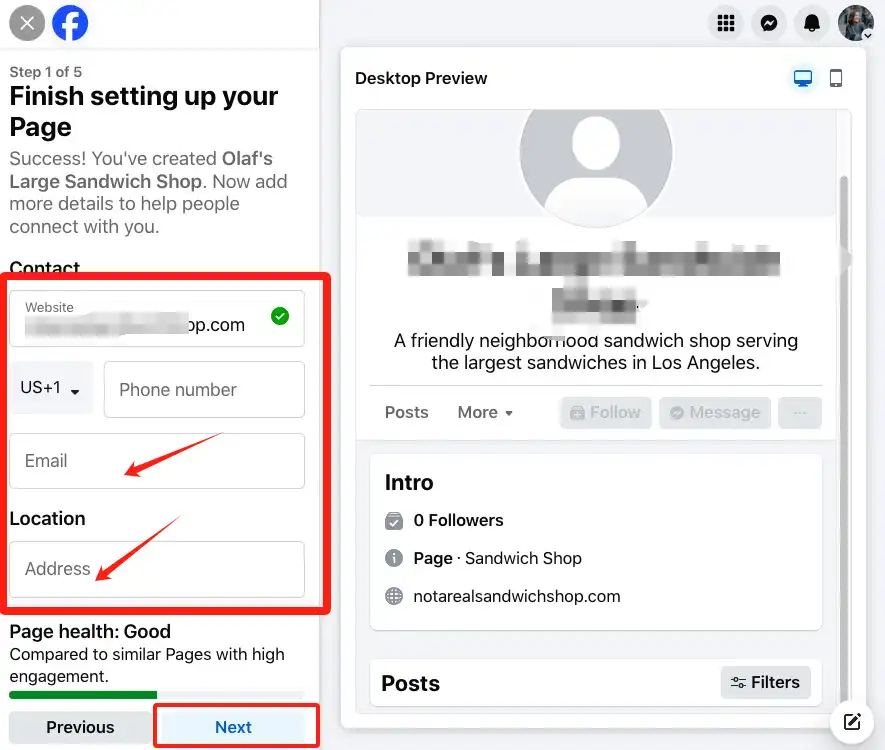Screen dimensions: 885x750
Task: Click the 'Page · Sandwich Shop' text
Action: click(x=497, y=558)
